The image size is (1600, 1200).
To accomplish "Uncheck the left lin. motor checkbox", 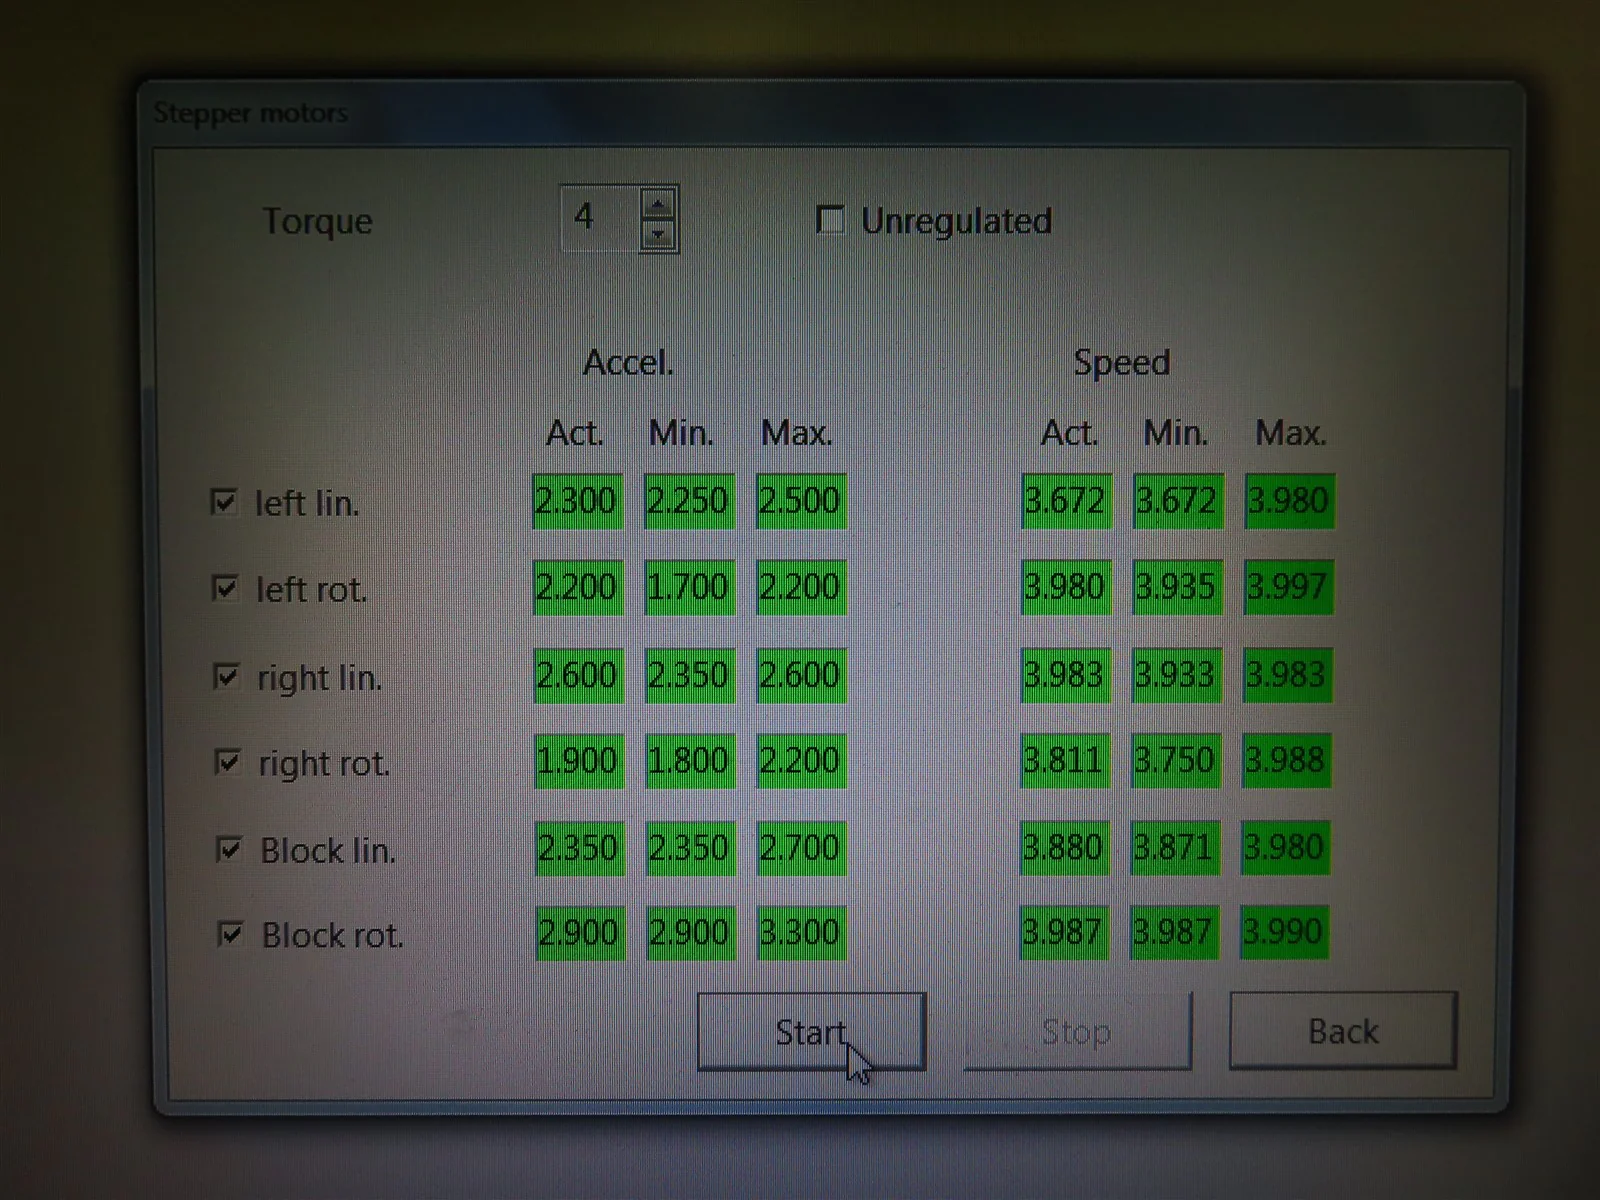I will pyautogui.click(x=224, y=501).
